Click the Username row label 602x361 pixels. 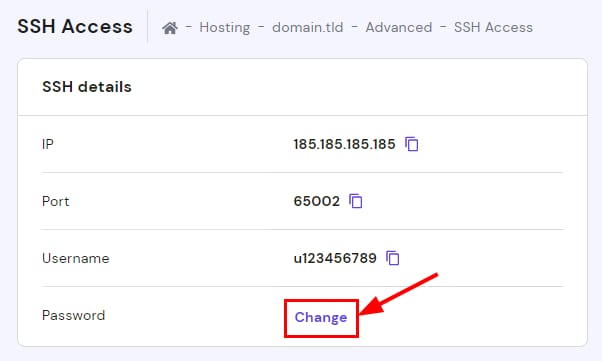(76, 258)
